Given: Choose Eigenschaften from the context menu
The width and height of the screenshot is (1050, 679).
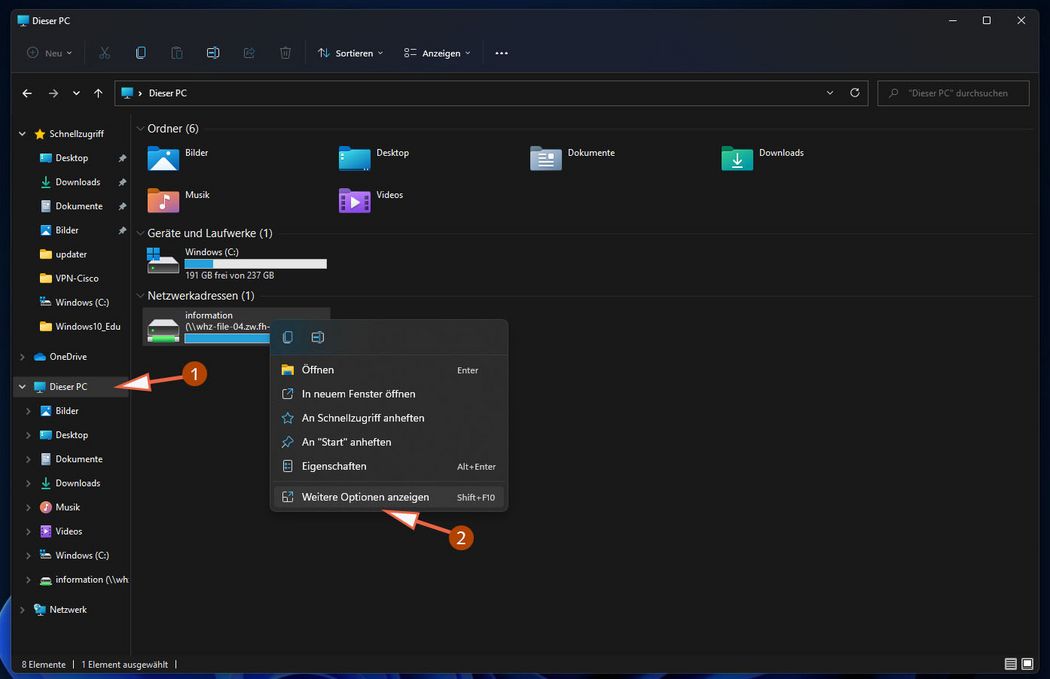Looking at the screenshot, I should pos(389,467).
